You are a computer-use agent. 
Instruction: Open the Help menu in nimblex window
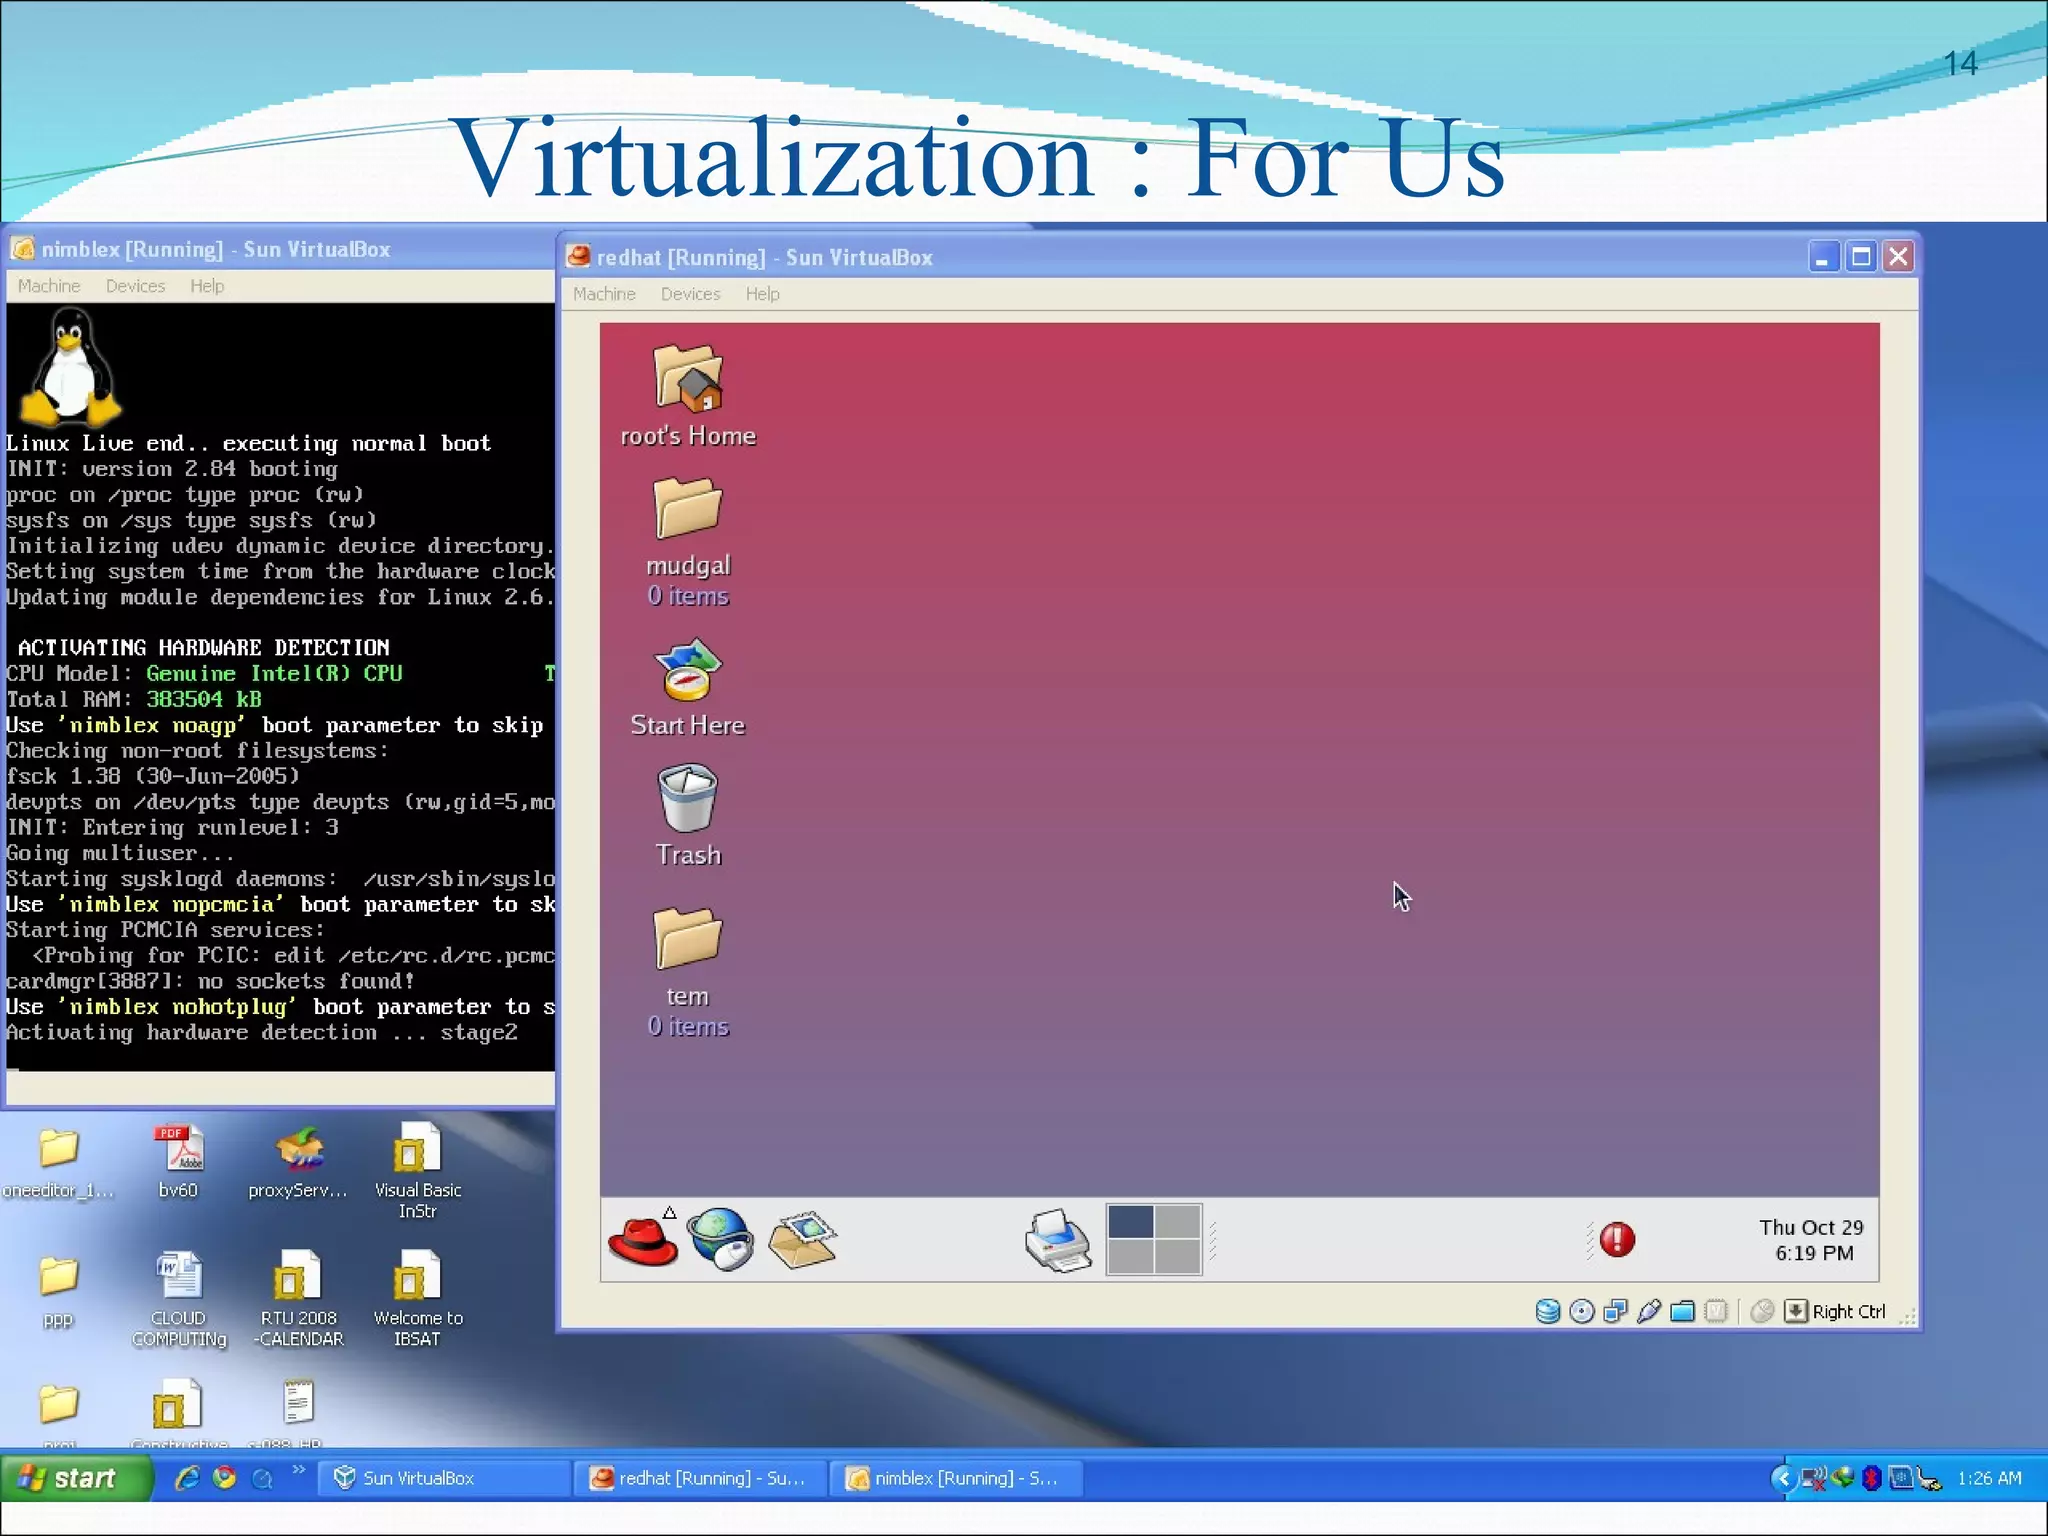[x=207, y=286]
